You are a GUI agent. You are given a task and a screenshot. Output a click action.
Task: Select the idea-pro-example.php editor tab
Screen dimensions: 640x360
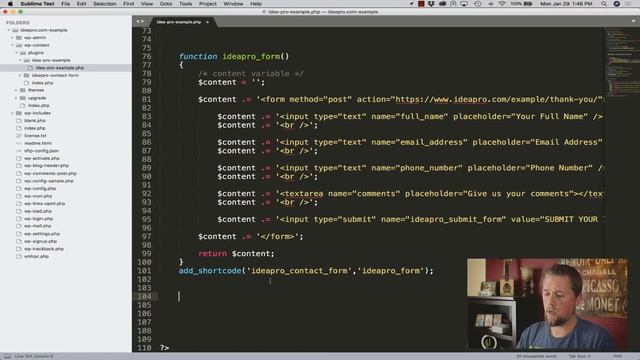click(x=182, y=22)
